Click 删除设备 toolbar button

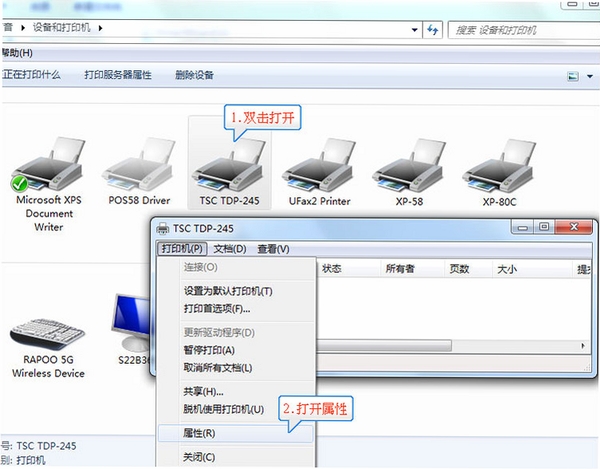194,75
